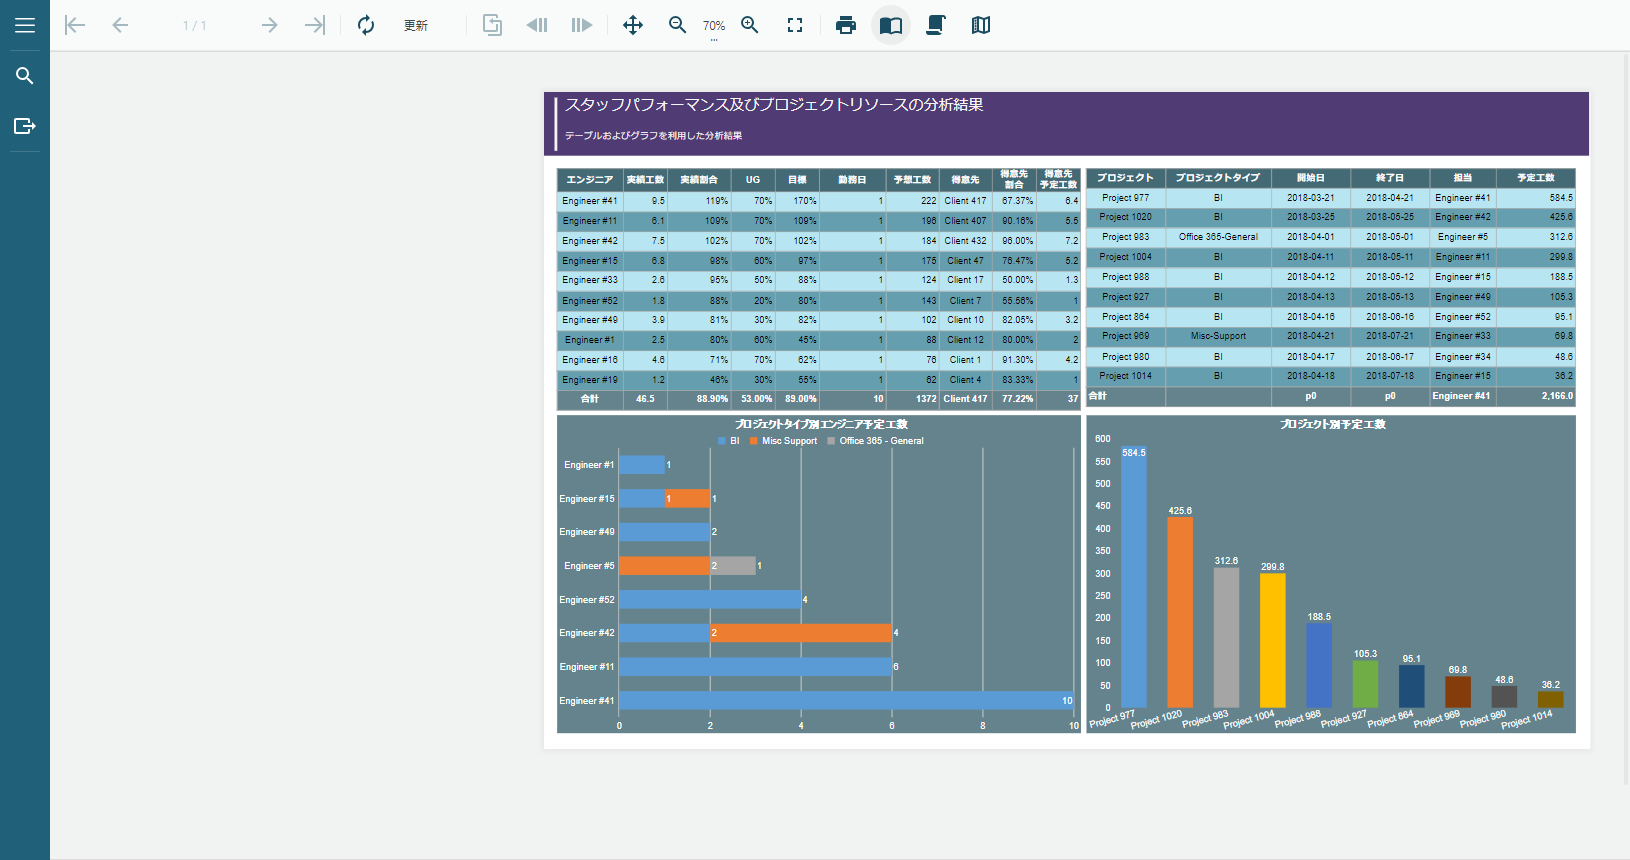Activate the move/pan mode tool
The image size is (1630, 860).
pos(633,25)
